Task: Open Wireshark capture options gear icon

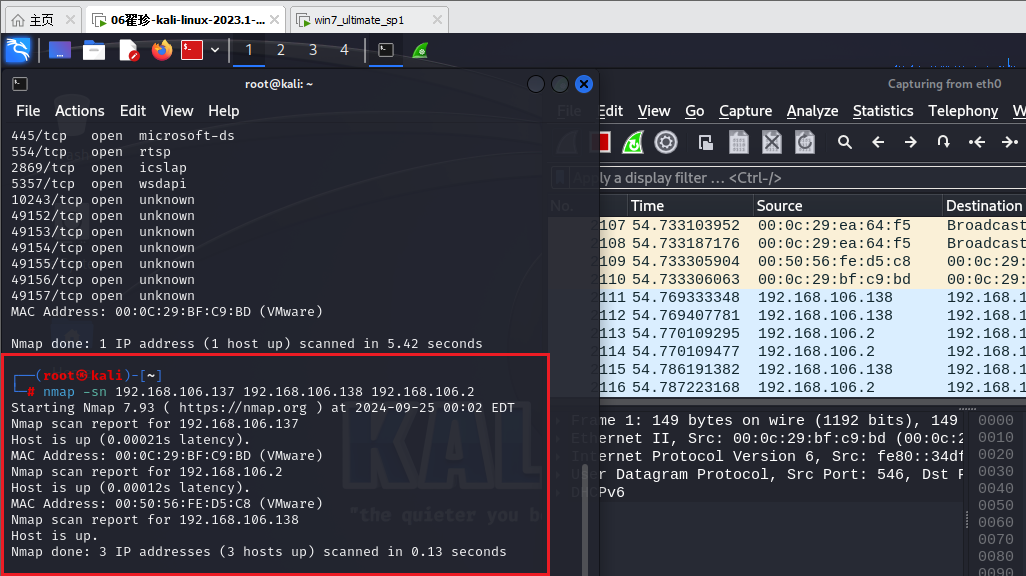Action: point(666,142)
